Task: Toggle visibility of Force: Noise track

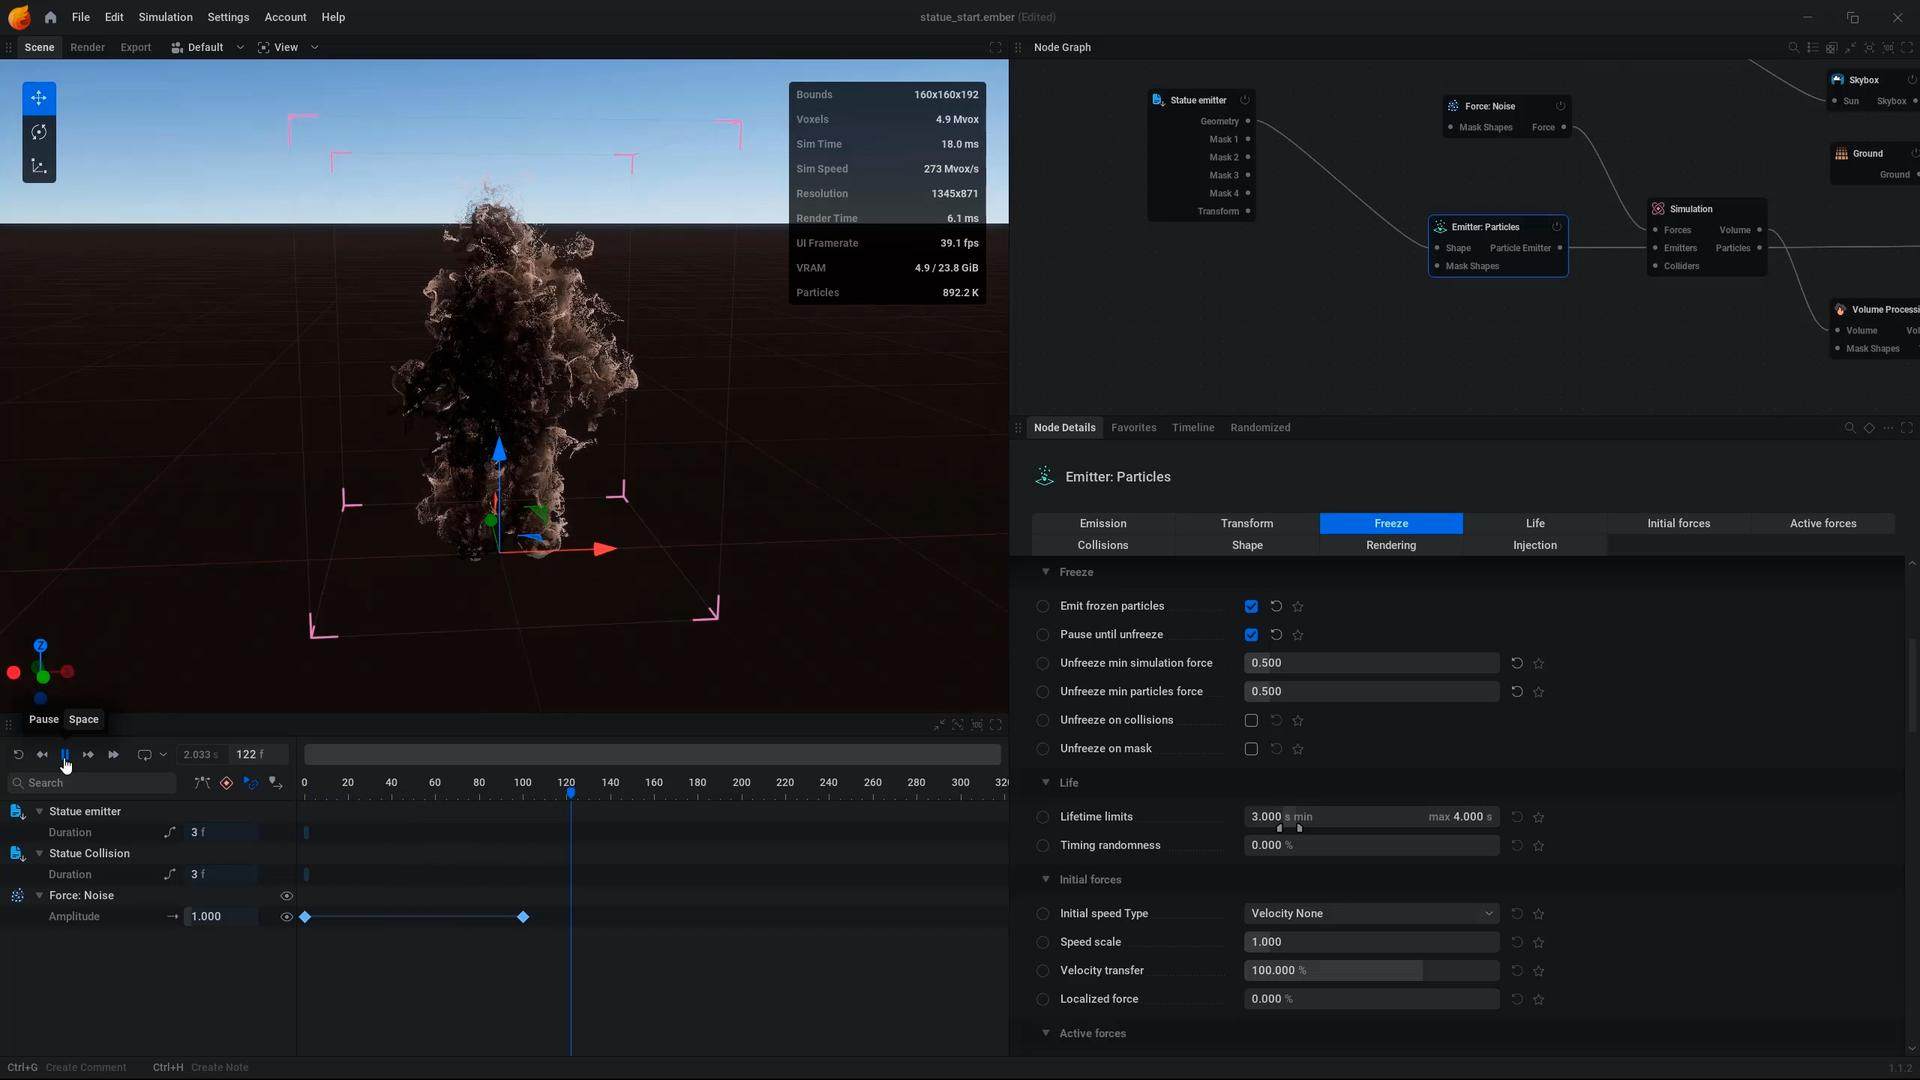Action: click(286, 896)
